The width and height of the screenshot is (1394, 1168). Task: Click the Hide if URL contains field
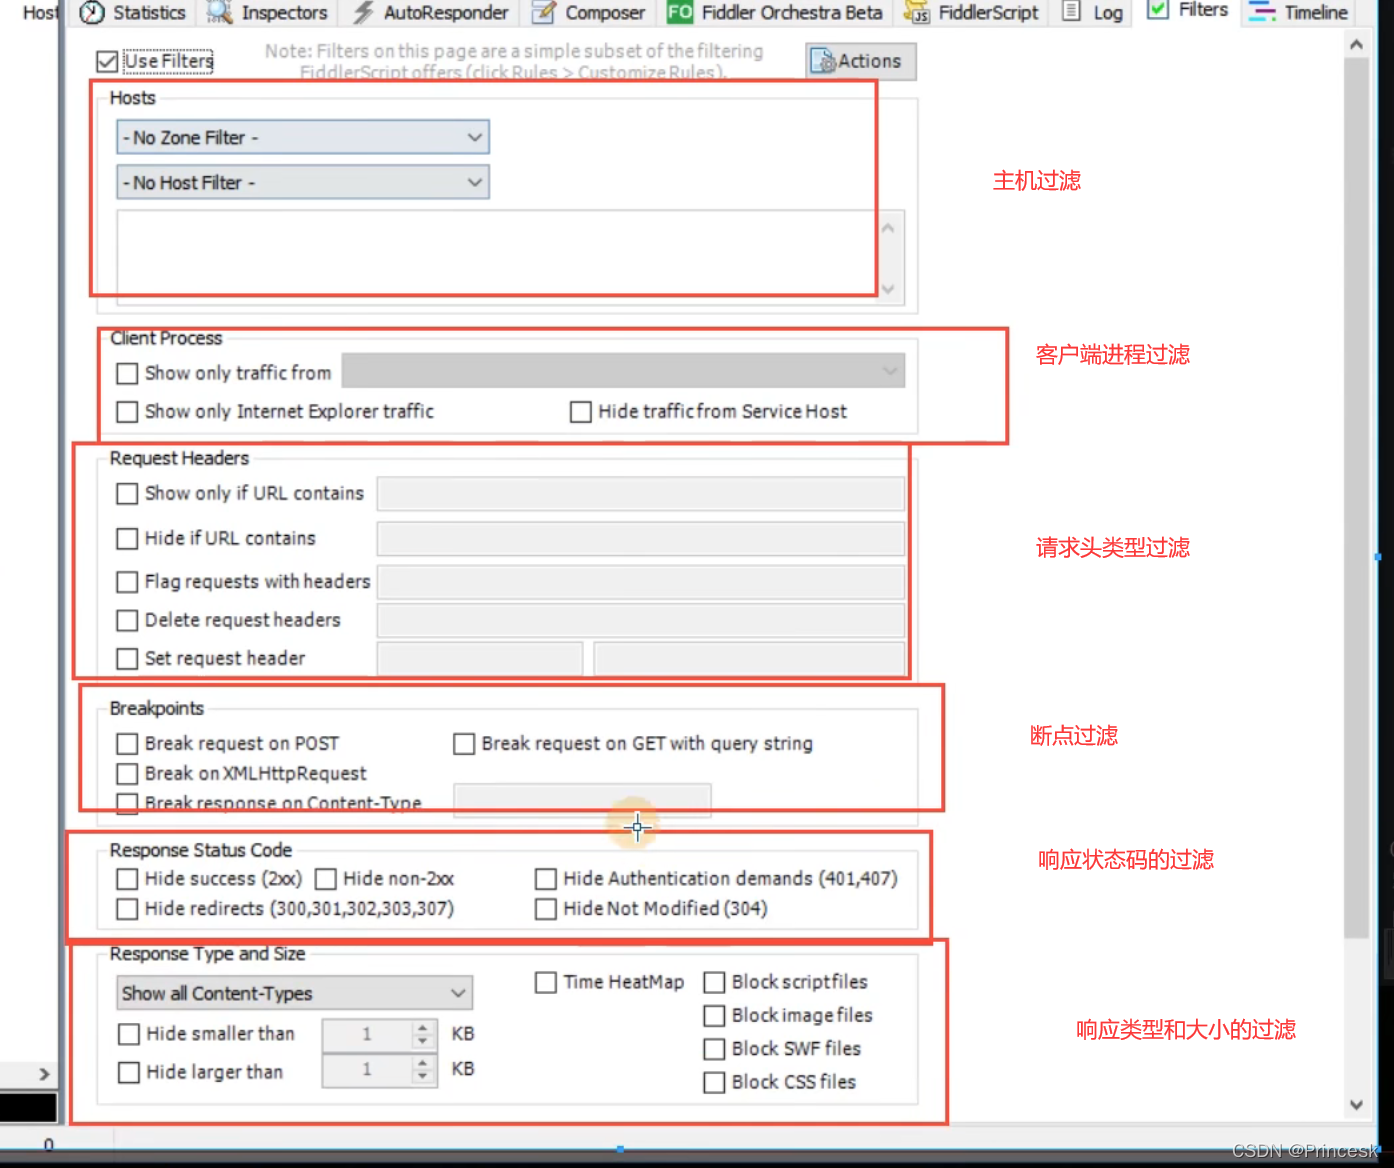640,539
